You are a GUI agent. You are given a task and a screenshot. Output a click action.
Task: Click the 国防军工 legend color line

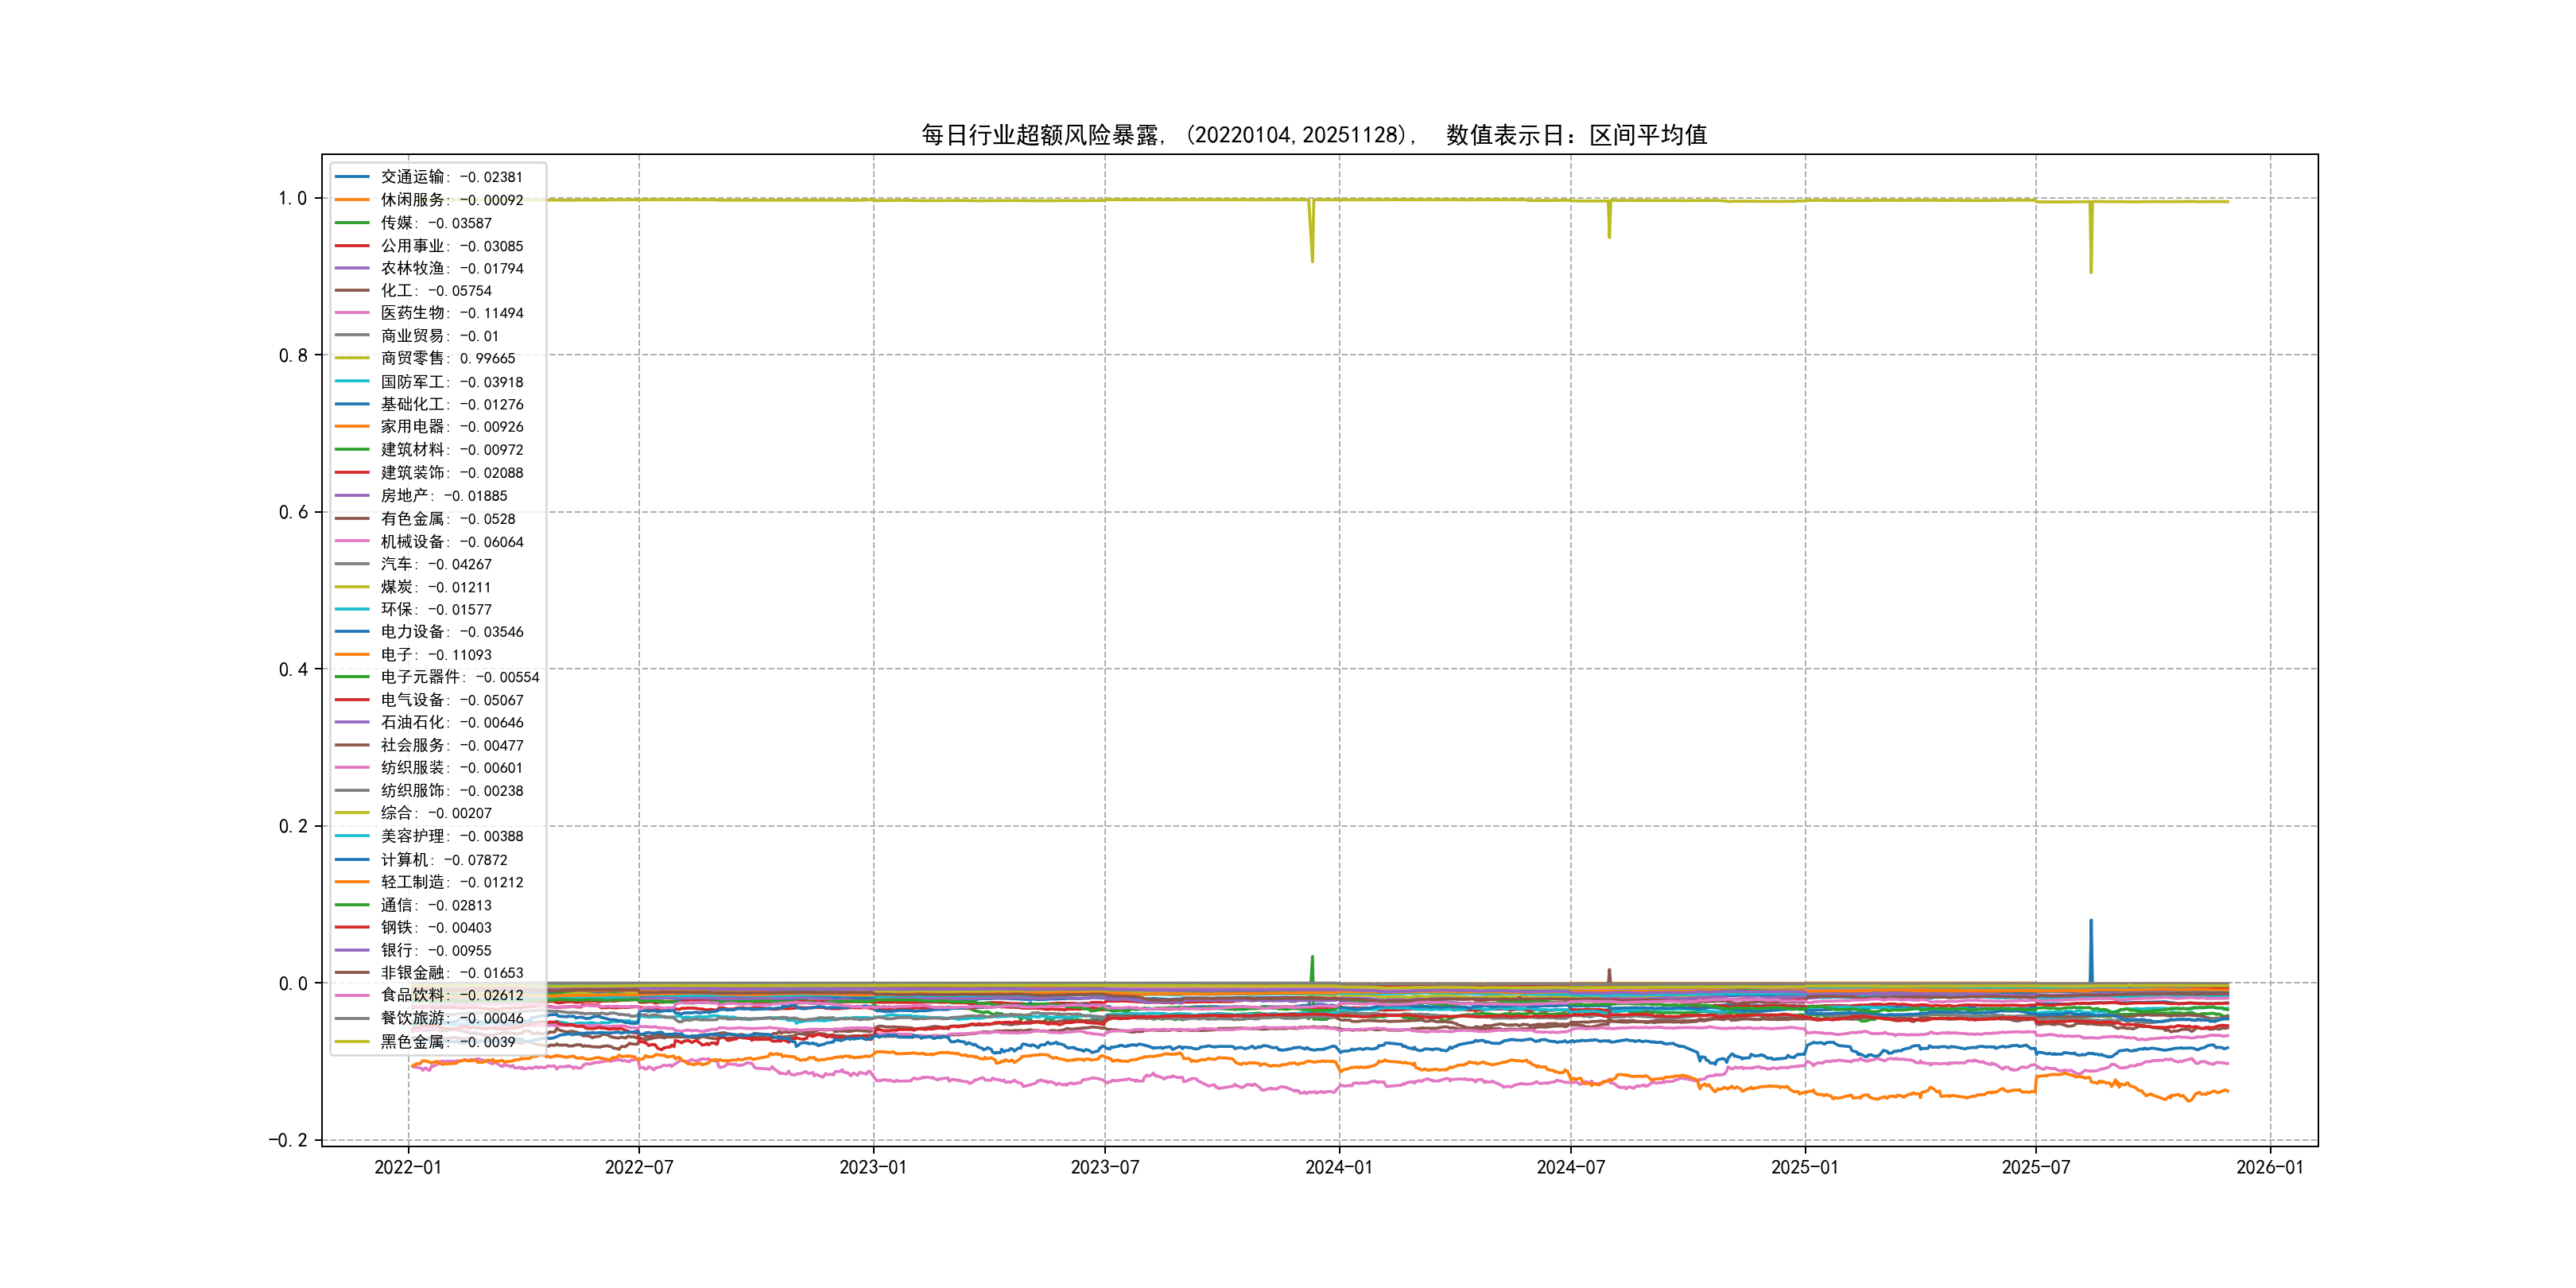(x=352, y=382)
